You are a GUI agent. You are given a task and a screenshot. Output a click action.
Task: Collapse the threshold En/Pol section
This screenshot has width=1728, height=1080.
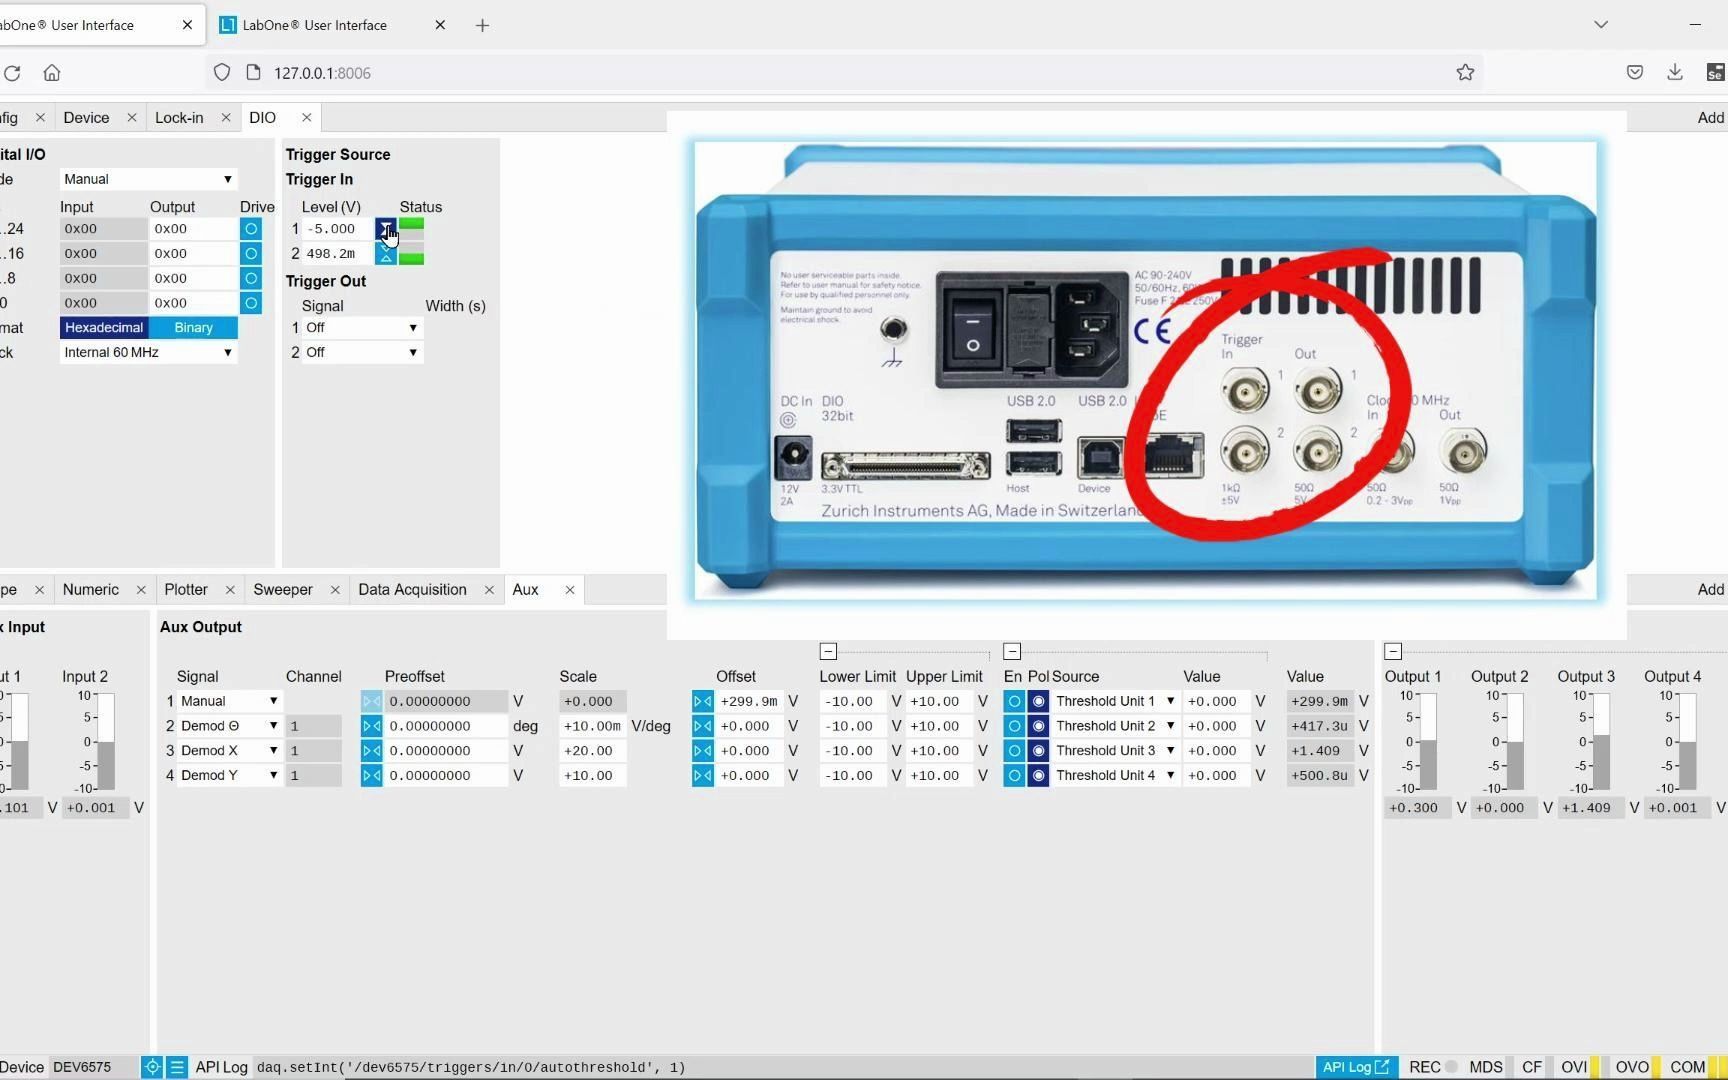tap(1012, 652)
